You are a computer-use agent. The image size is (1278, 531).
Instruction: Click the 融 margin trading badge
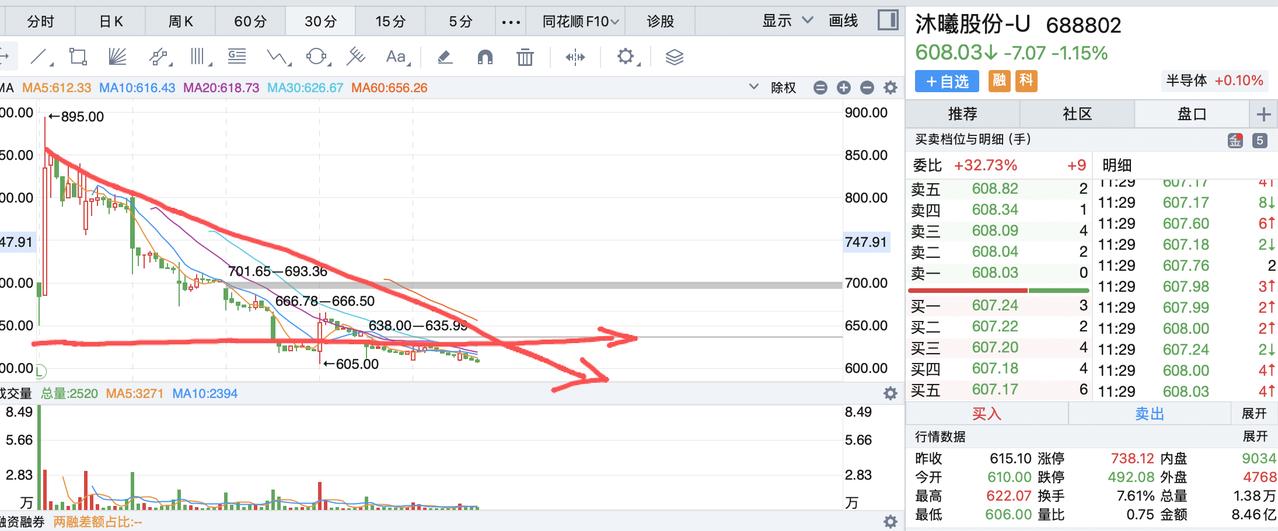(999, 81)
